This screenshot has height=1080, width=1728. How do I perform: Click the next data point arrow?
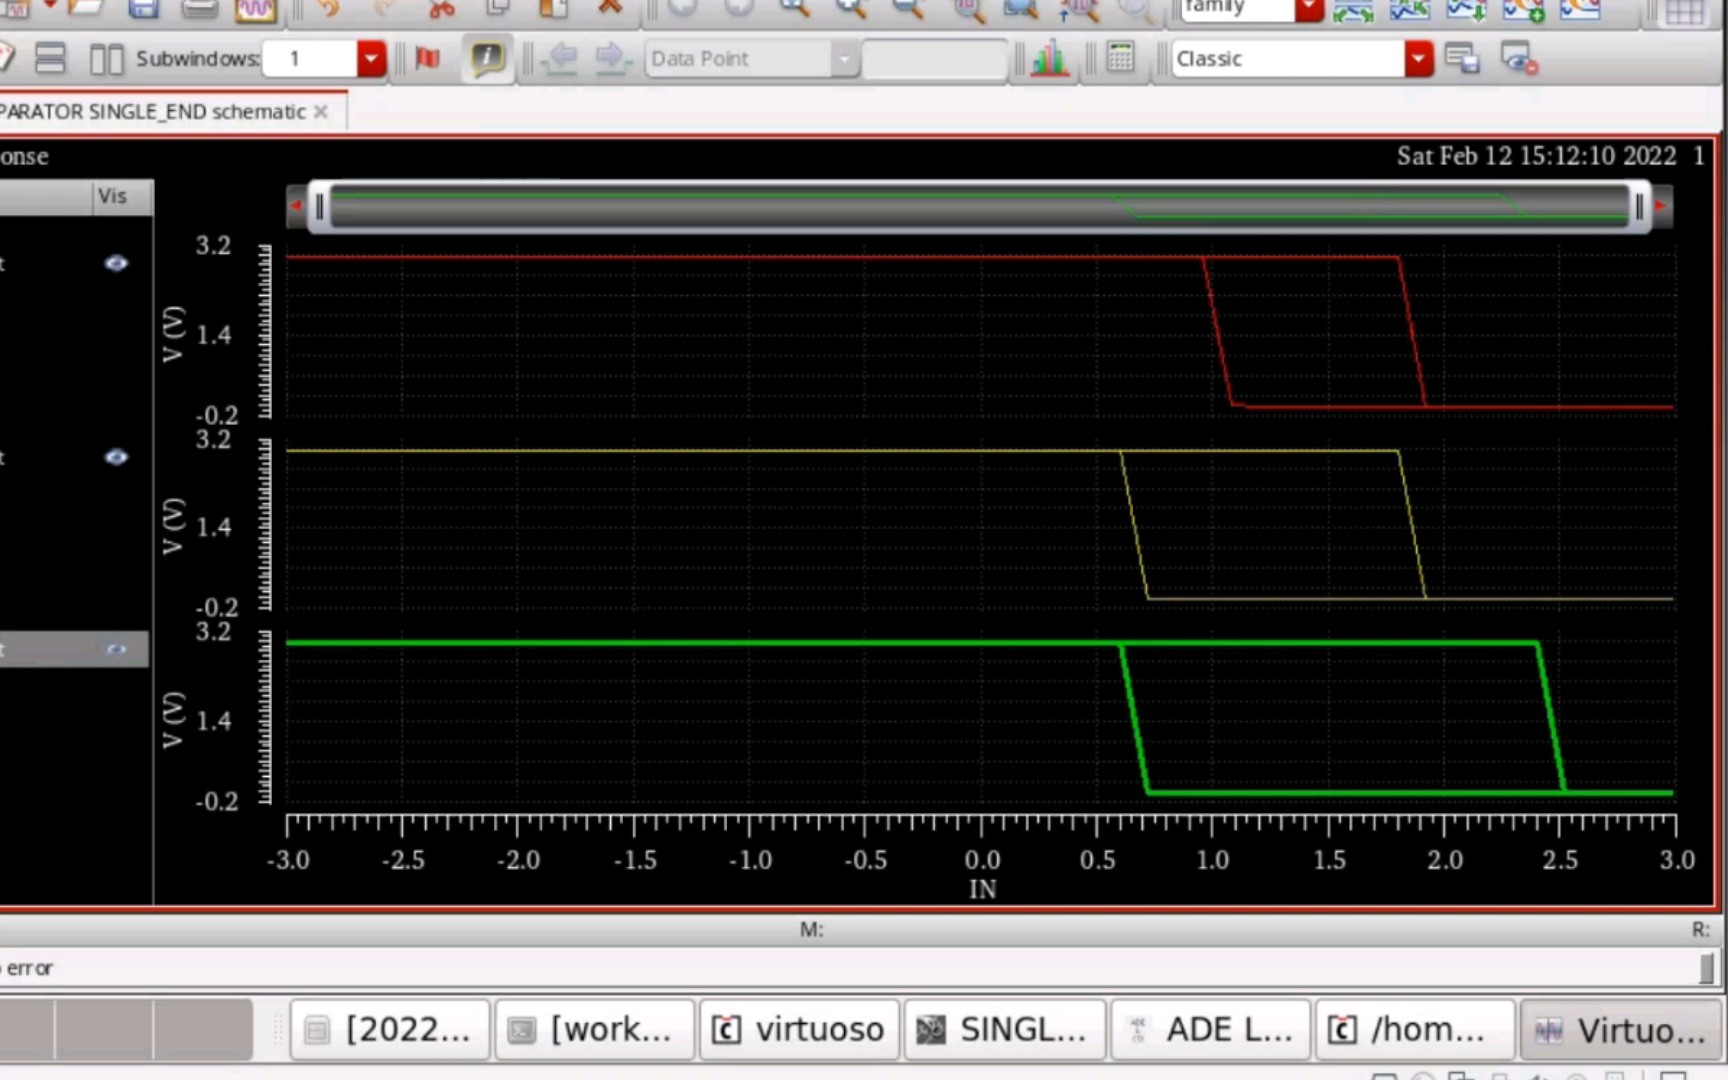coord(611,58)
